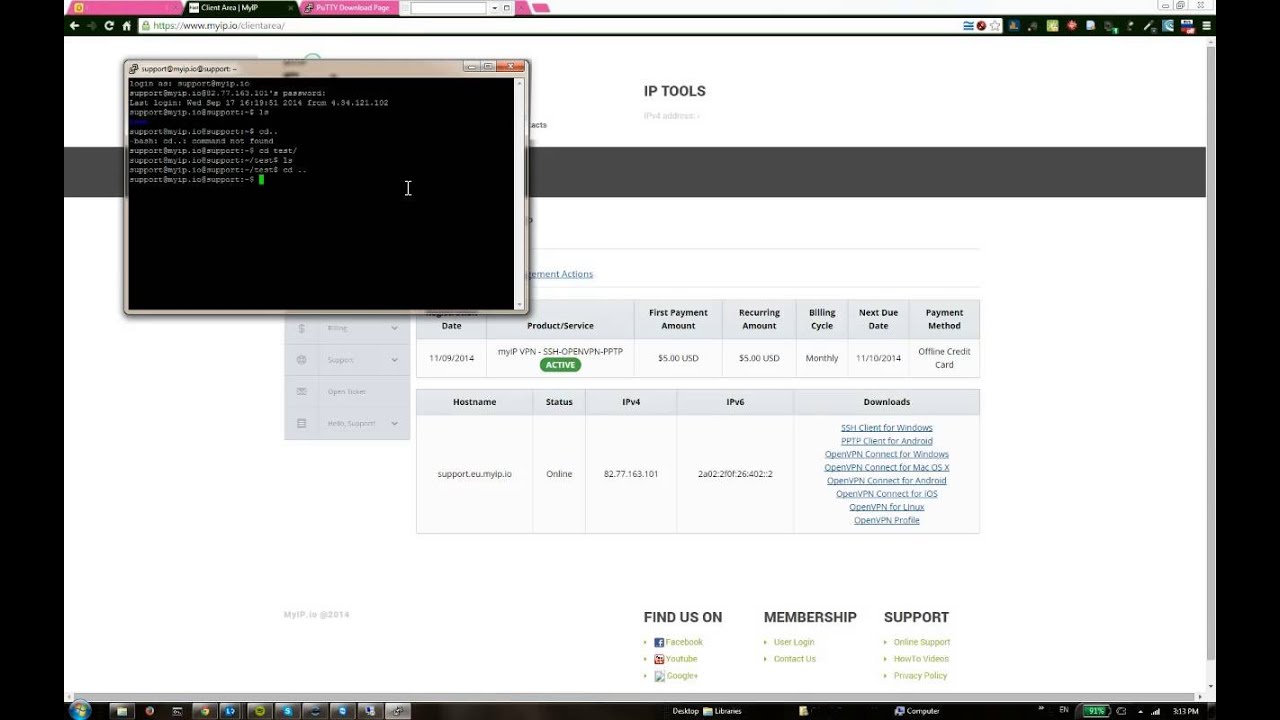Open OpenVPN Connect for Mac OS X link
Image resolution: width=1280 pixels, height=720 pixels.
887,467
